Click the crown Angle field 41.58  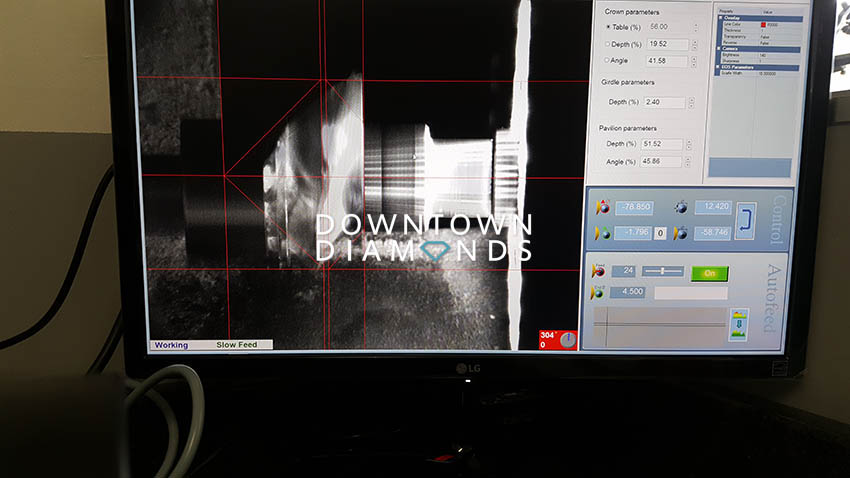[667, 61]
